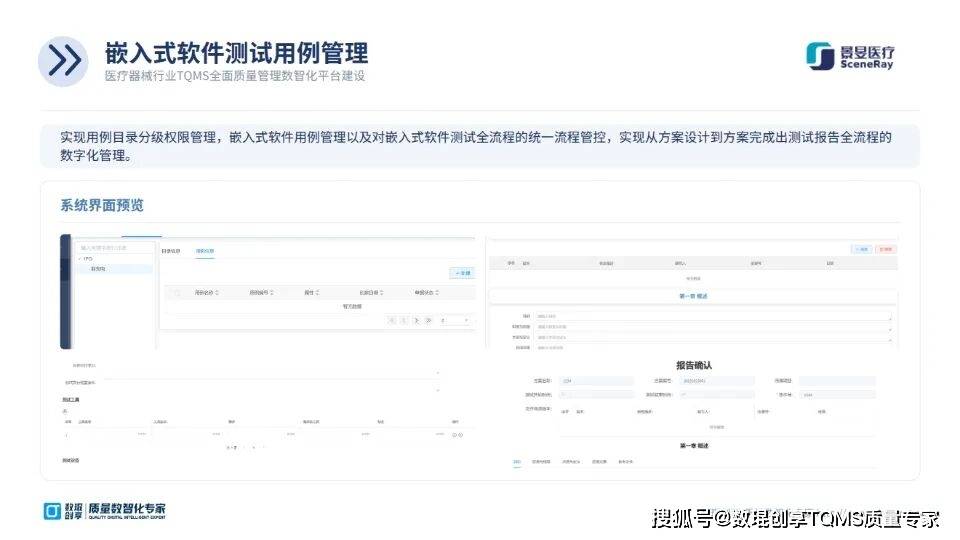Open the lower dropdown arrow above the 测试工具 section

click(438, 389)
